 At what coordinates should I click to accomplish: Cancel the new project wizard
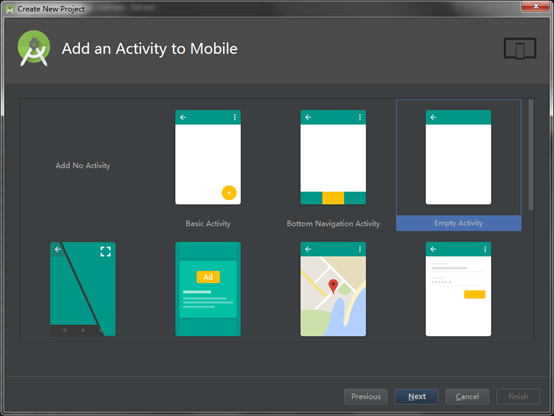click(x=467, y=397)
